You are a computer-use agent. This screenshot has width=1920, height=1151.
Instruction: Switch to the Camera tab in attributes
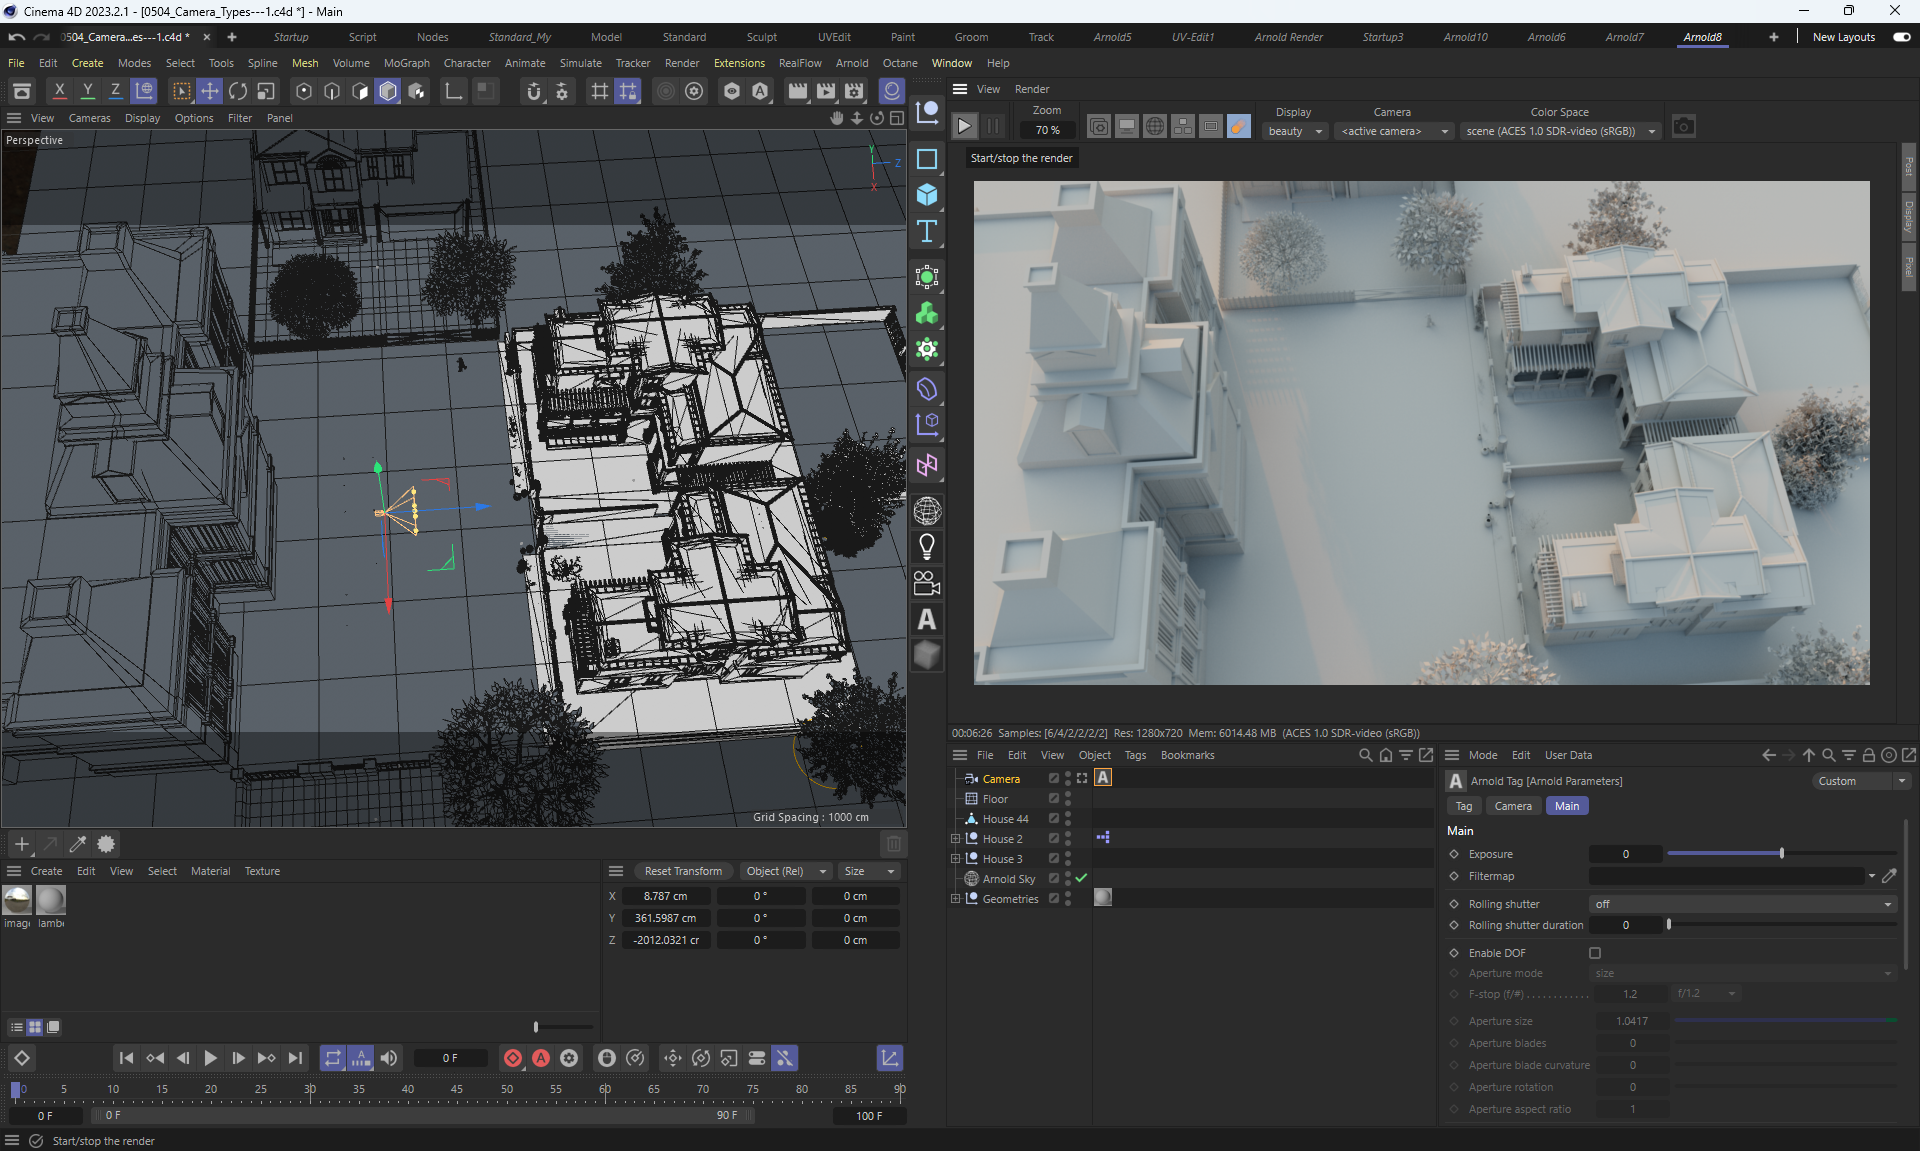(1512, 806)
